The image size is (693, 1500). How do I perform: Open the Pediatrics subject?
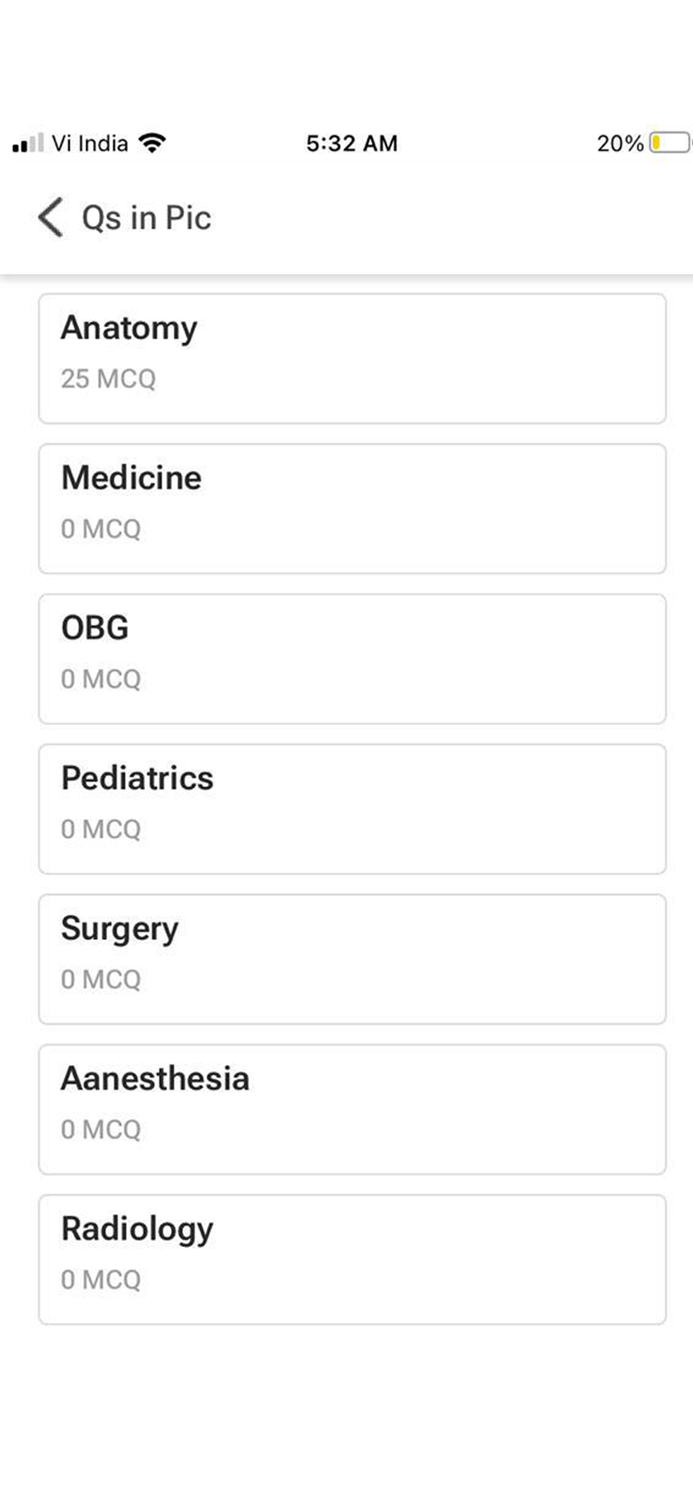(x=352, y=808)
